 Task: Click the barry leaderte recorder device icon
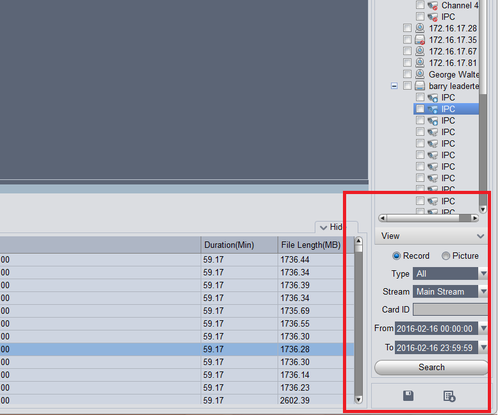tap(420, 86)
